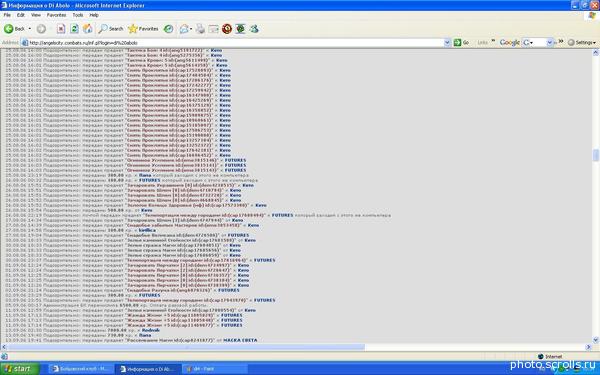Open the View menu
Image resolution: width=600 pixels, height=375 pixels.
[x=36, y=15]
